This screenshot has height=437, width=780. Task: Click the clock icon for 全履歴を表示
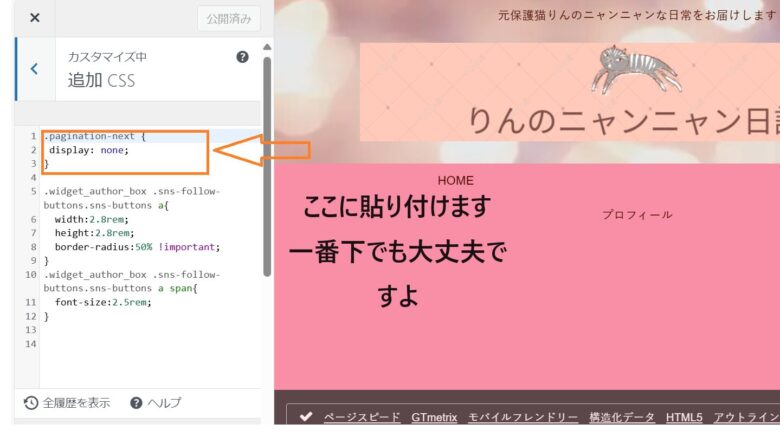(31, 402)
